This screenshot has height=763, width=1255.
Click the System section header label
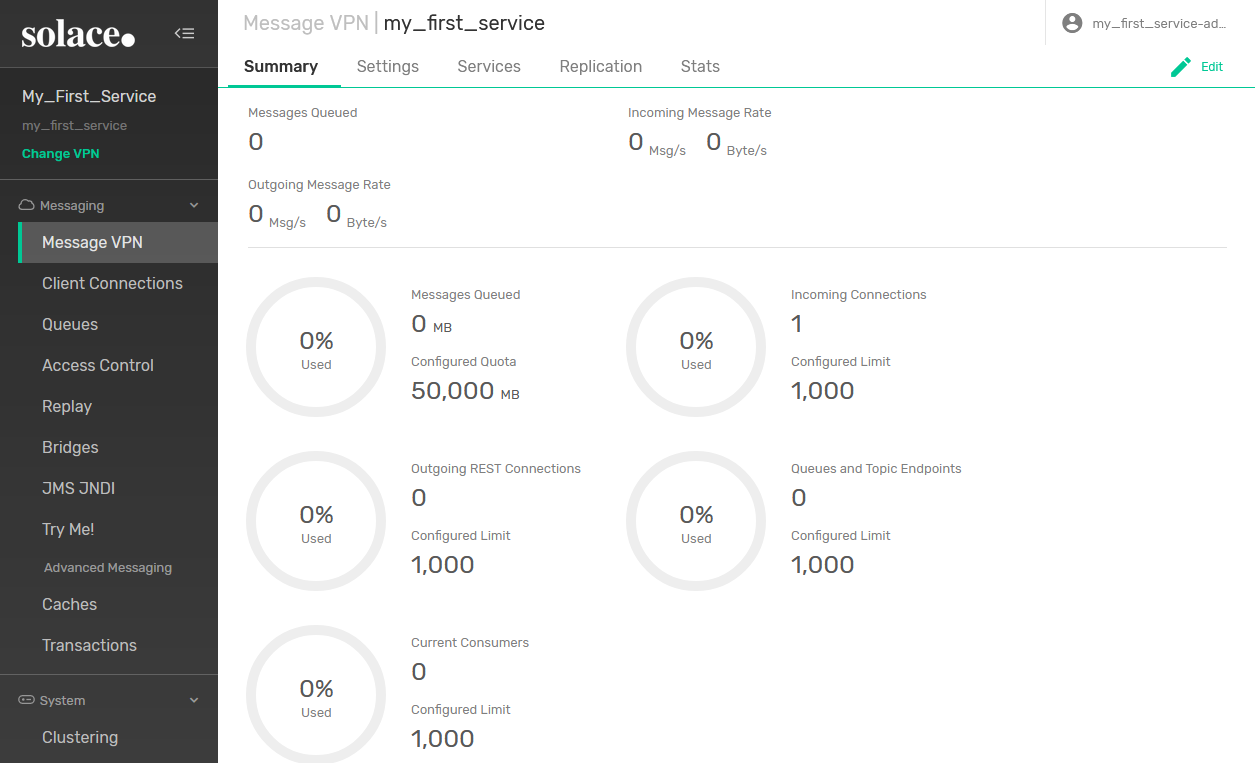coord(63,700)
